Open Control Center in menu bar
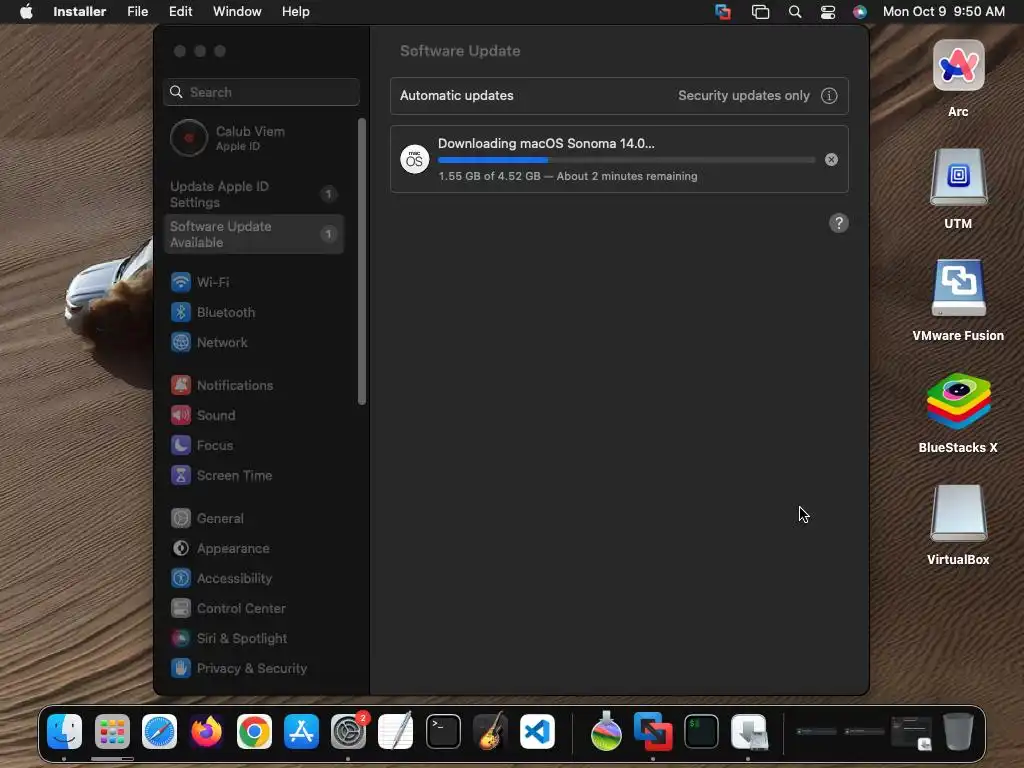The height and width of the screenshot is (768, 1024). tap(827, 12)
